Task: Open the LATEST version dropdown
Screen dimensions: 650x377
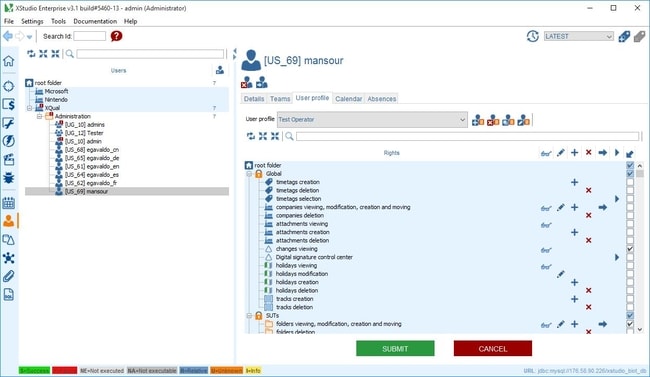Action: (x=578, y=36)
